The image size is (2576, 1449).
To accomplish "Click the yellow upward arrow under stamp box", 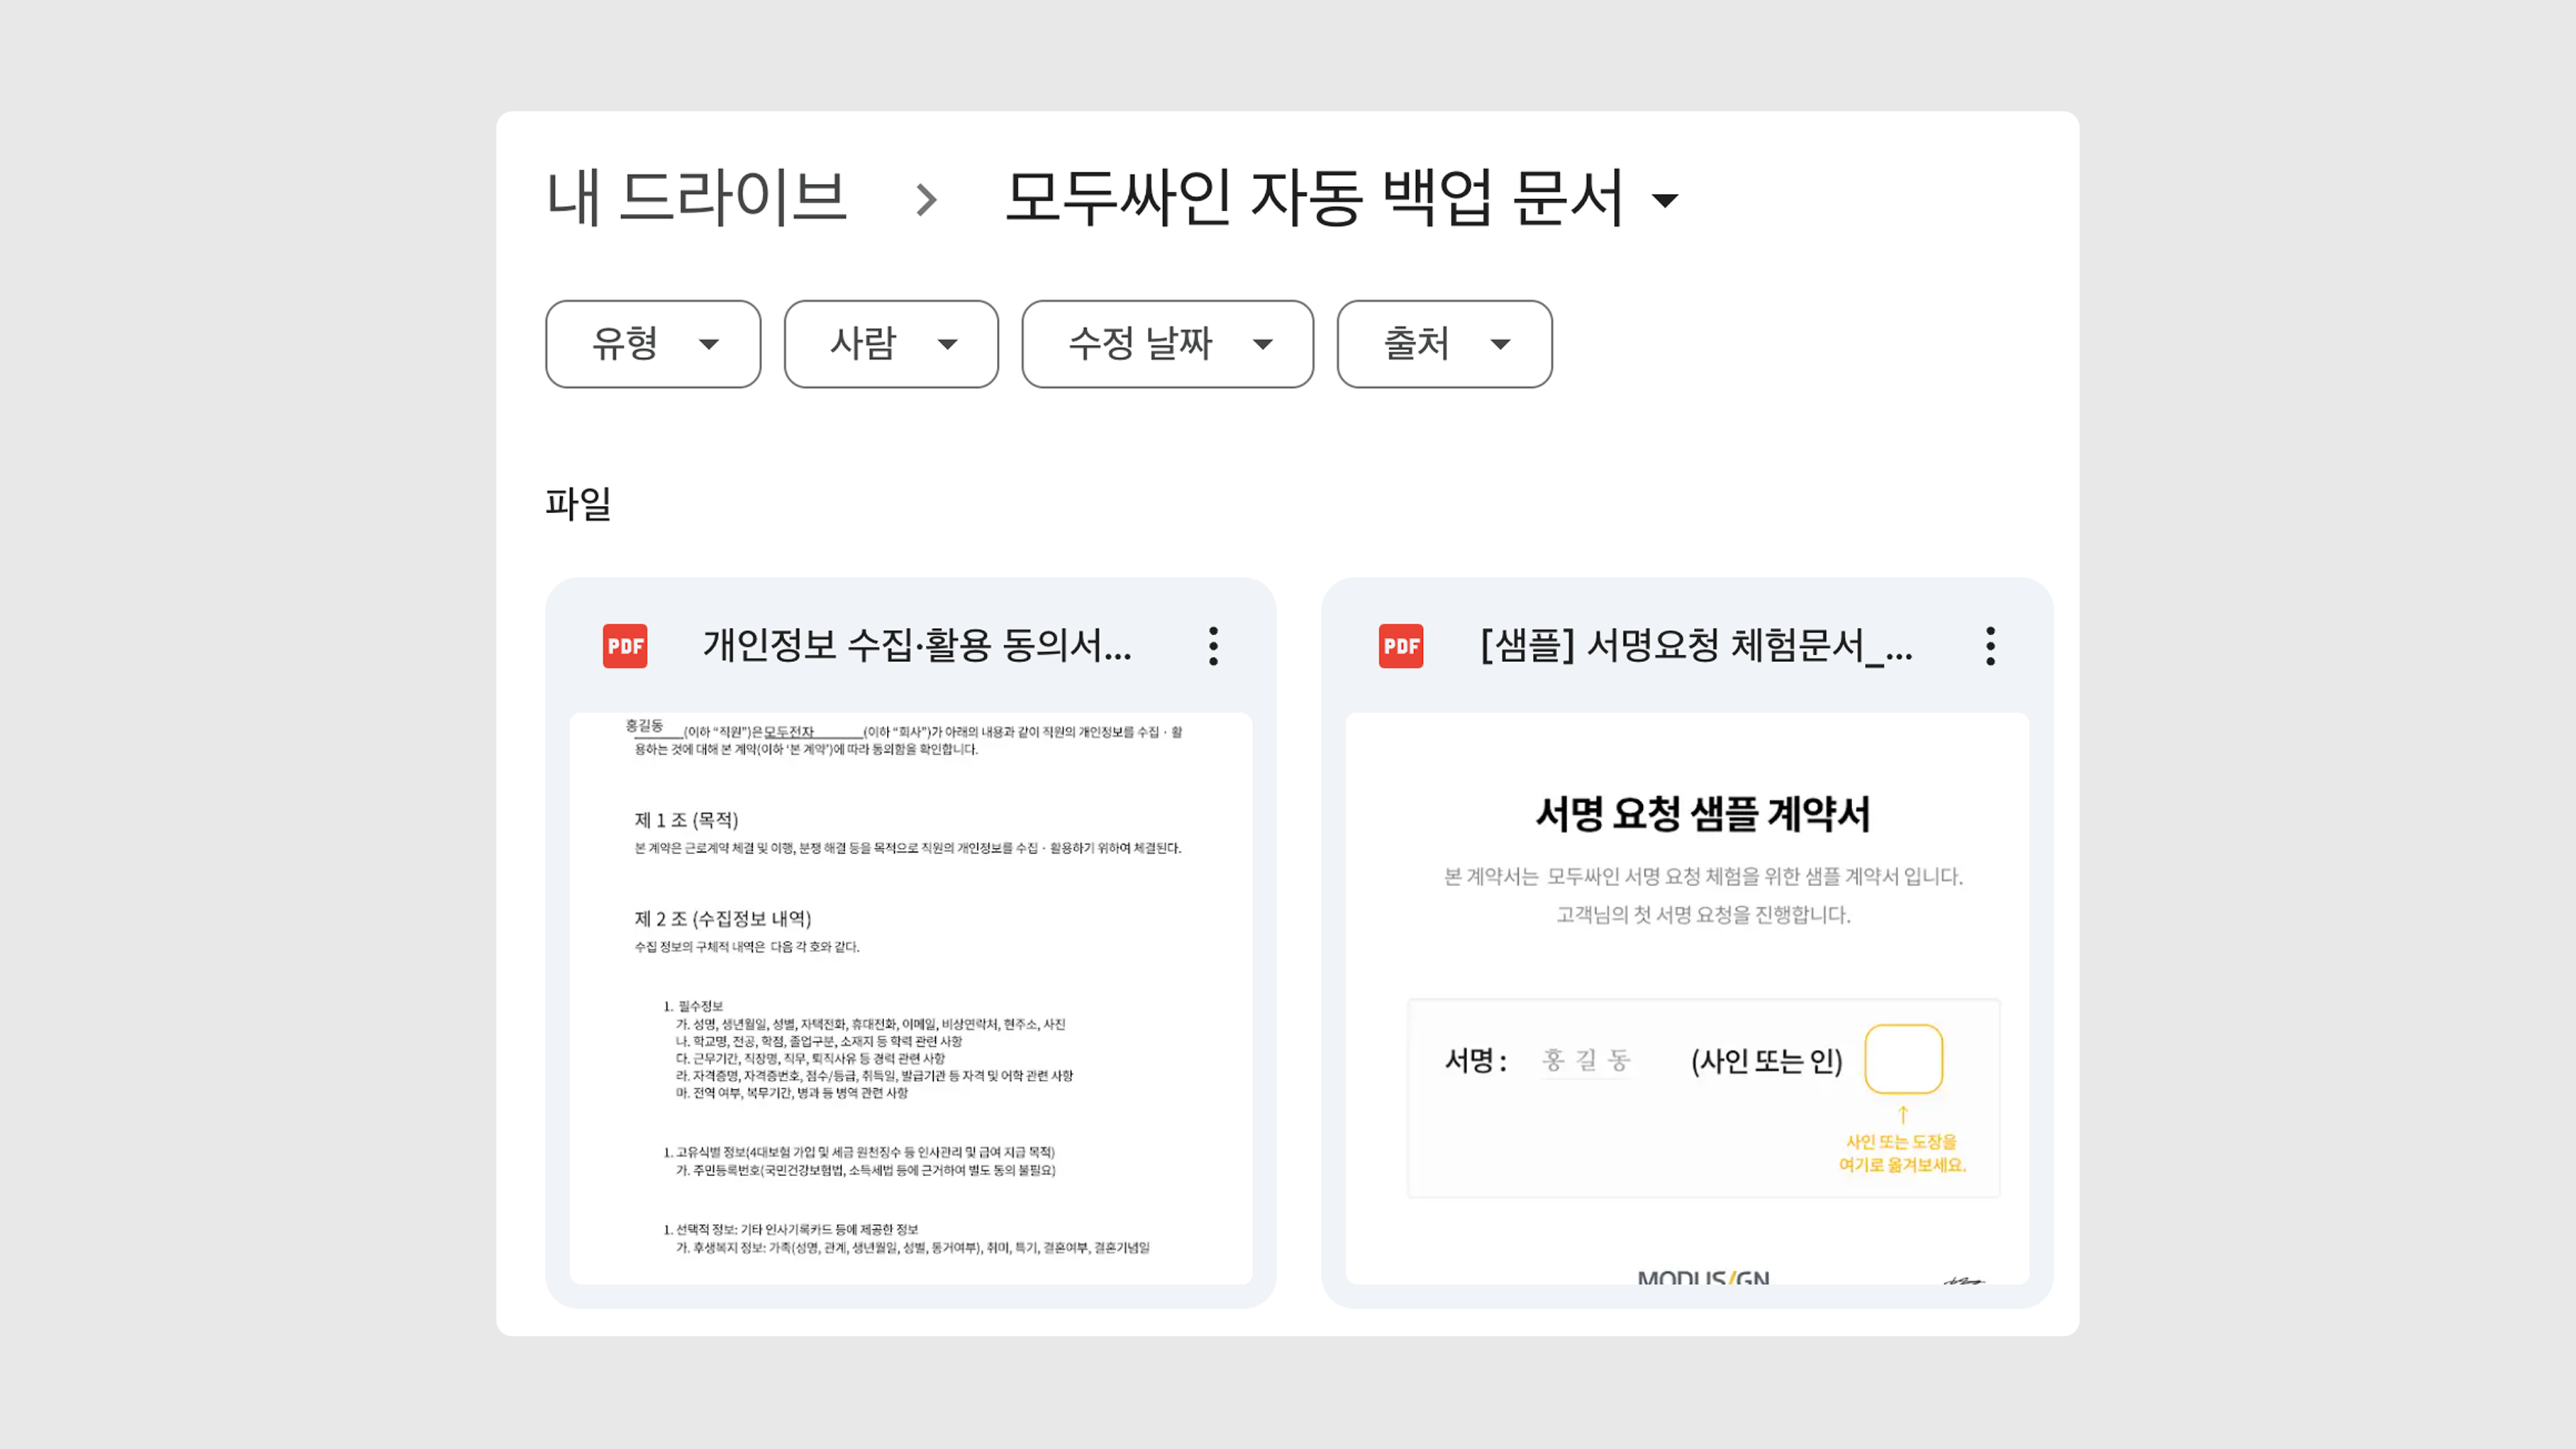I will click(x=1903, y=1114).
